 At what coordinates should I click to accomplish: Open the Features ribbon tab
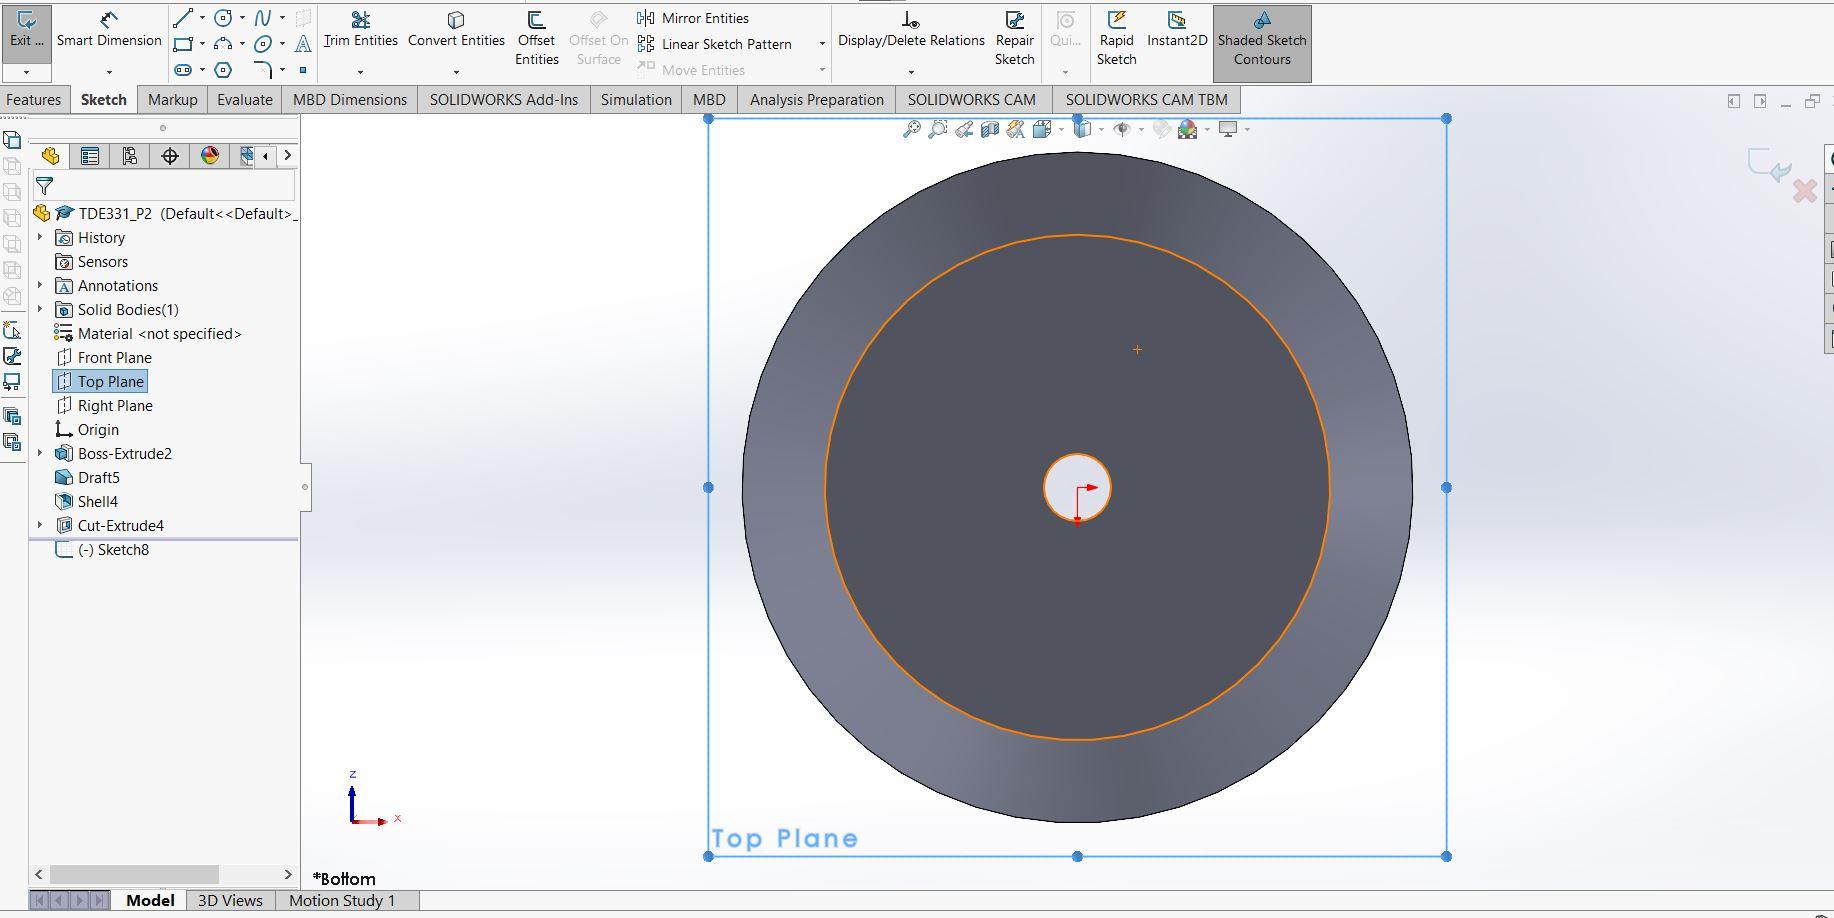click(x=33, y=99)
